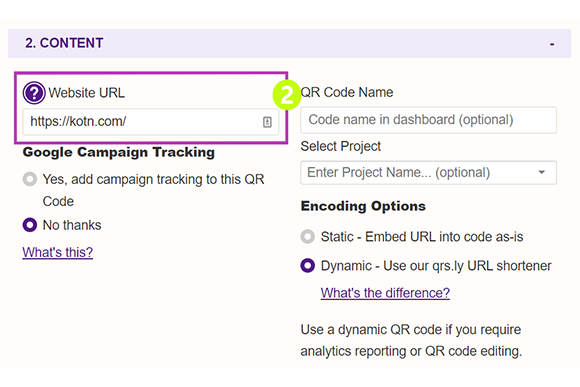Select the 'No thanks' radio button
Viewport: 580px width, 387px height.
(30, 225)
